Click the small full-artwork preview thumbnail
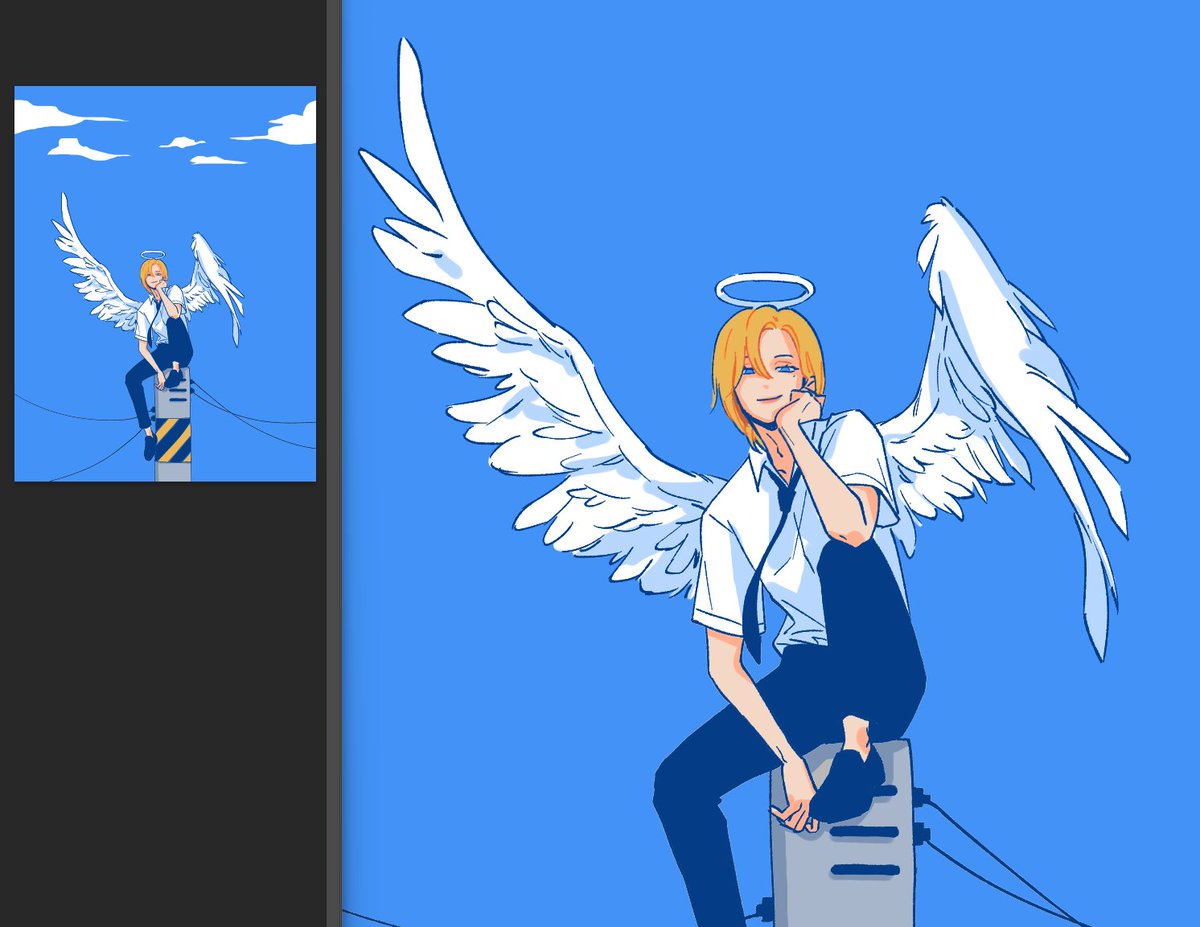1200x927 pixels. tap(165, 284)
